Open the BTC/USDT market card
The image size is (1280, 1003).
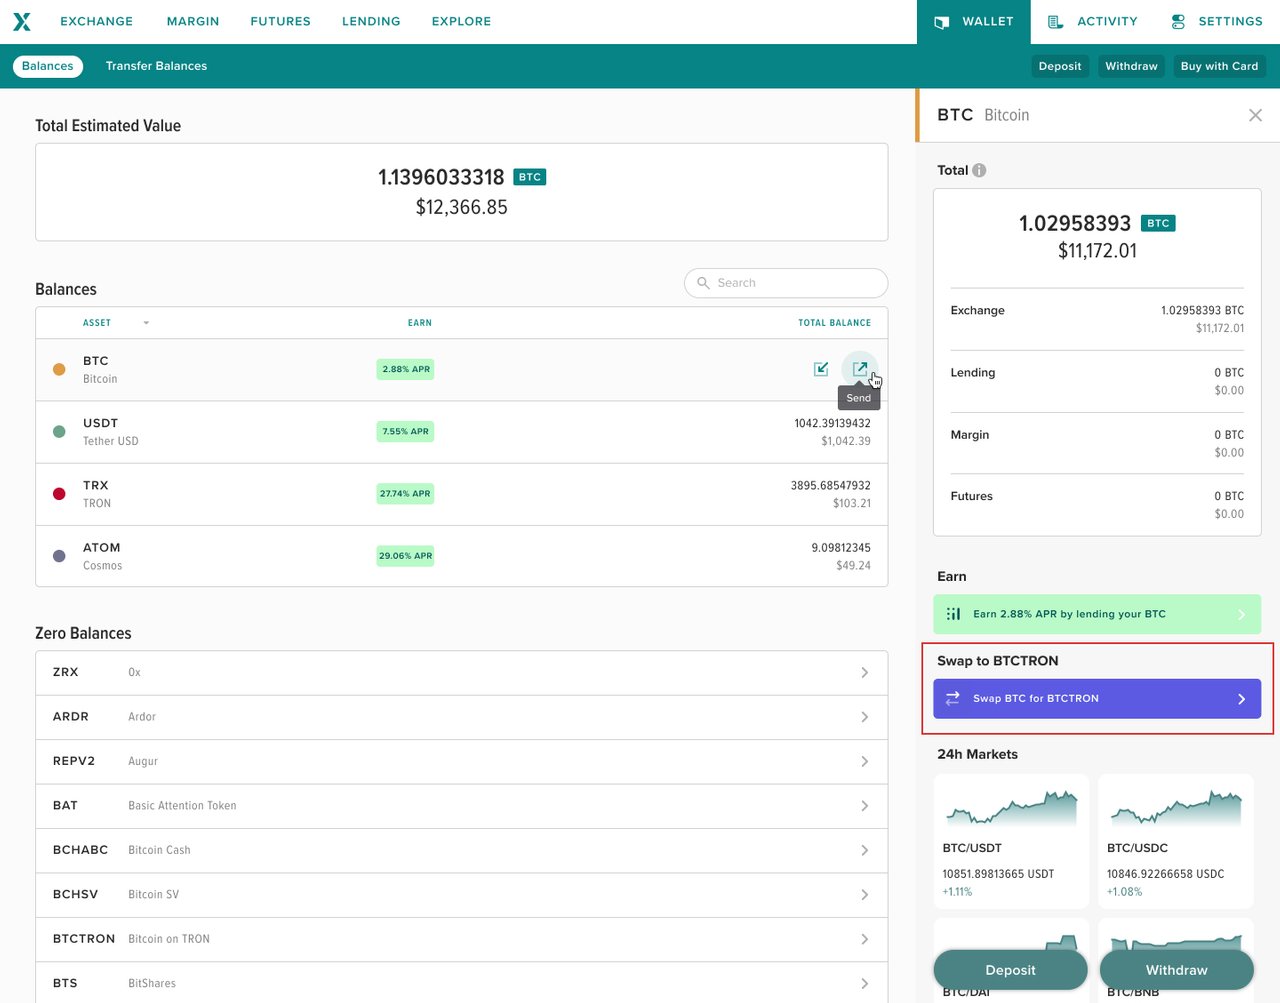pyautogui.click(x=1011, y=842)
